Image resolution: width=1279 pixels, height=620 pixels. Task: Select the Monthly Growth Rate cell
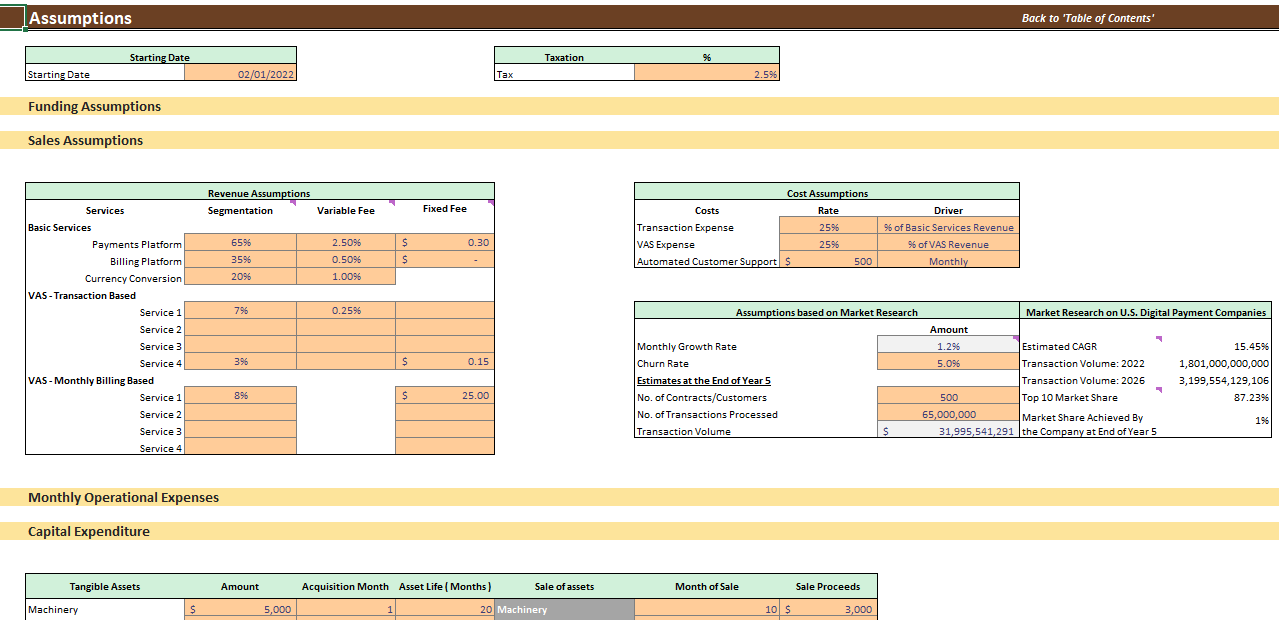(946, 346)
